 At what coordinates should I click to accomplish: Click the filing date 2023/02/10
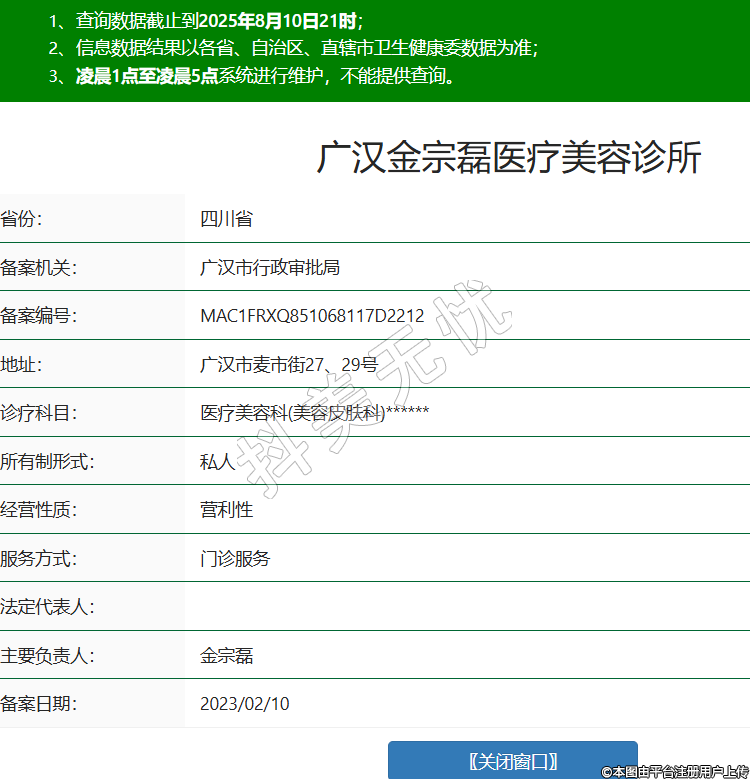point(245,704)
